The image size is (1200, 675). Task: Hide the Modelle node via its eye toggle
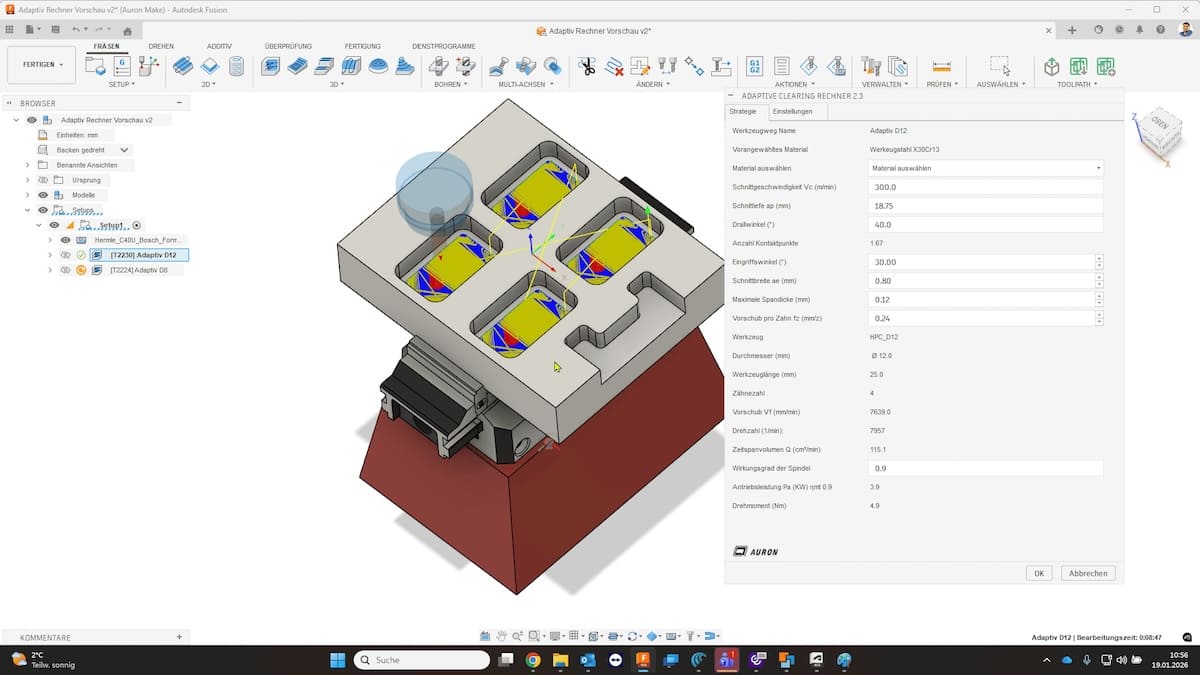43,195
